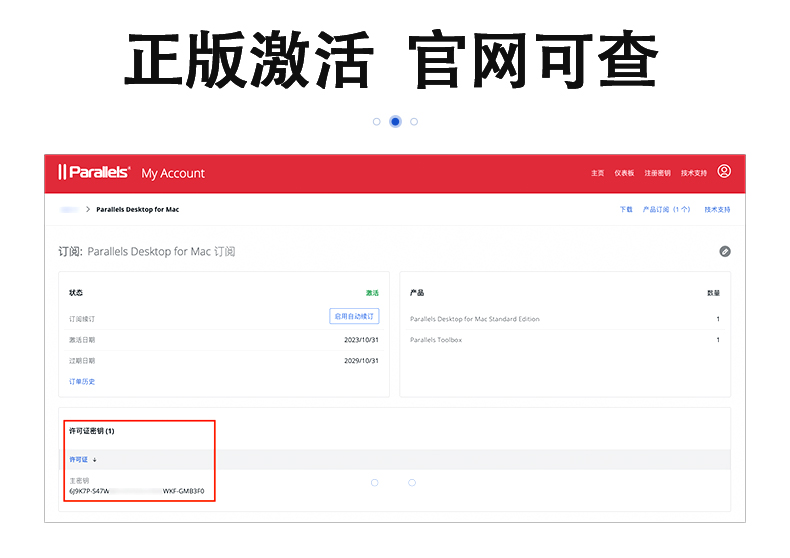Select the active middle carousel dot
790x558 pixels.
pyautogui.click(x=396, y=121)
